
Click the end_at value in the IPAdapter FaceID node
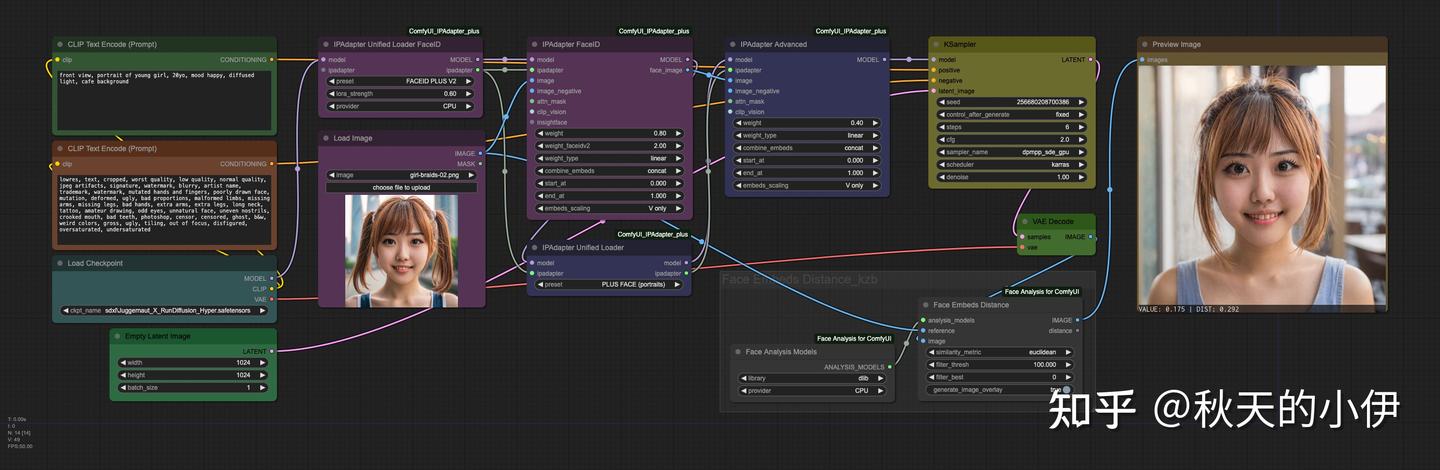(x=609, y=196)
